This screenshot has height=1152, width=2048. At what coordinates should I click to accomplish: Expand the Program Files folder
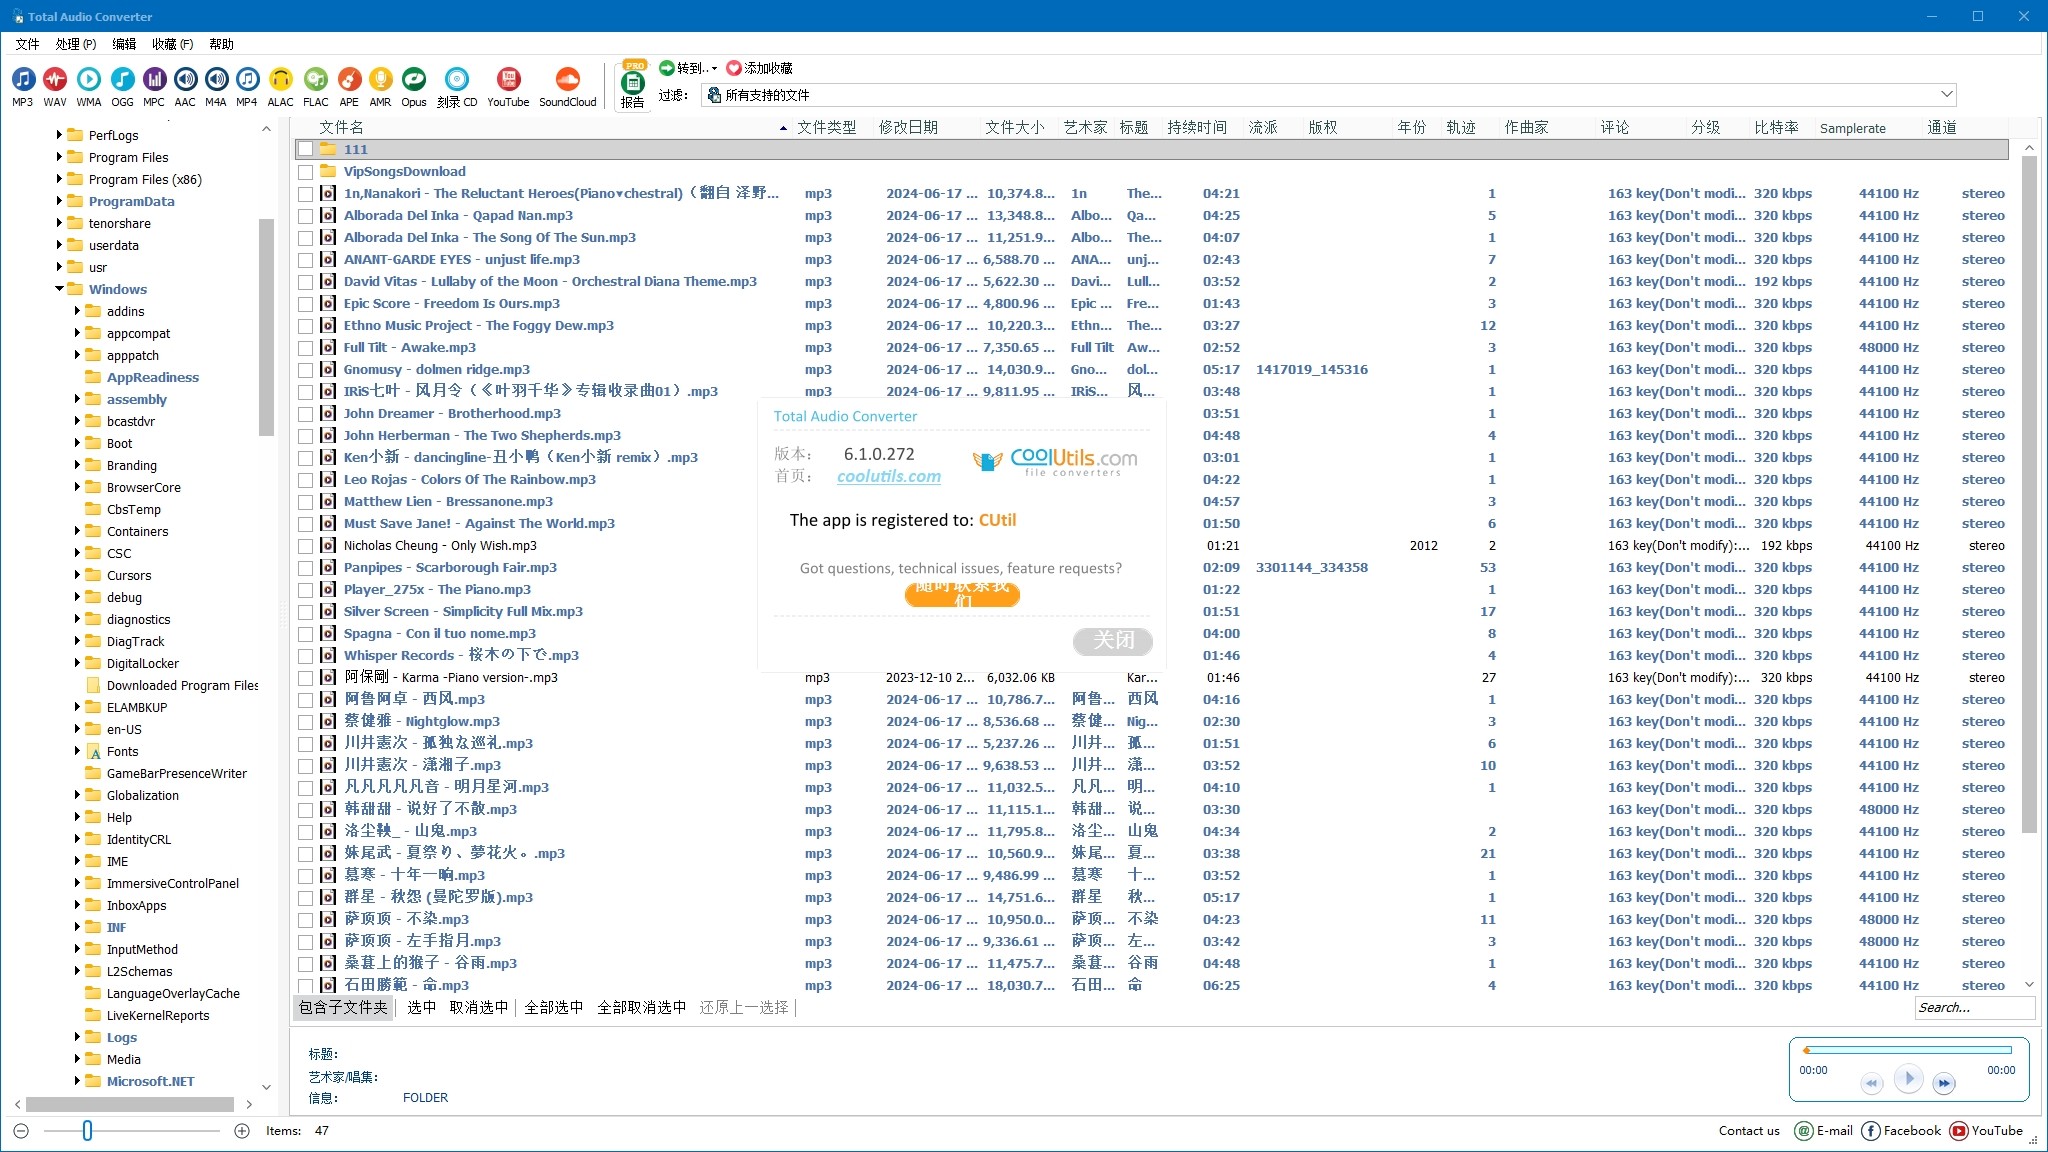(x=59, y=157)
